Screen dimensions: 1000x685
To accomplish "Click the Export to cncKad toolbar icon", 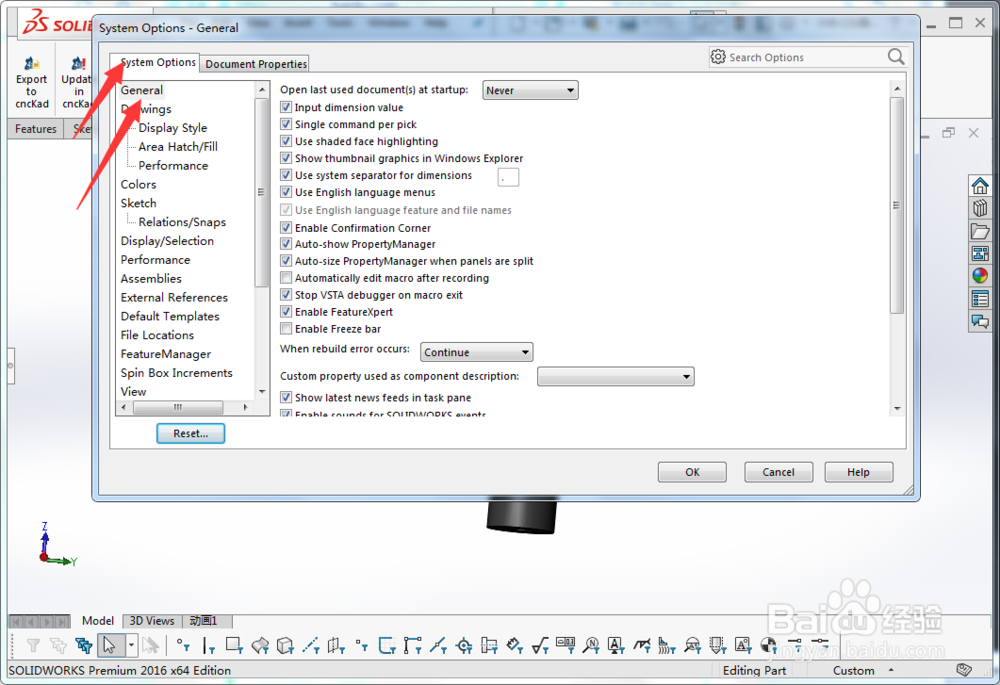I will [x=31, y=83].
